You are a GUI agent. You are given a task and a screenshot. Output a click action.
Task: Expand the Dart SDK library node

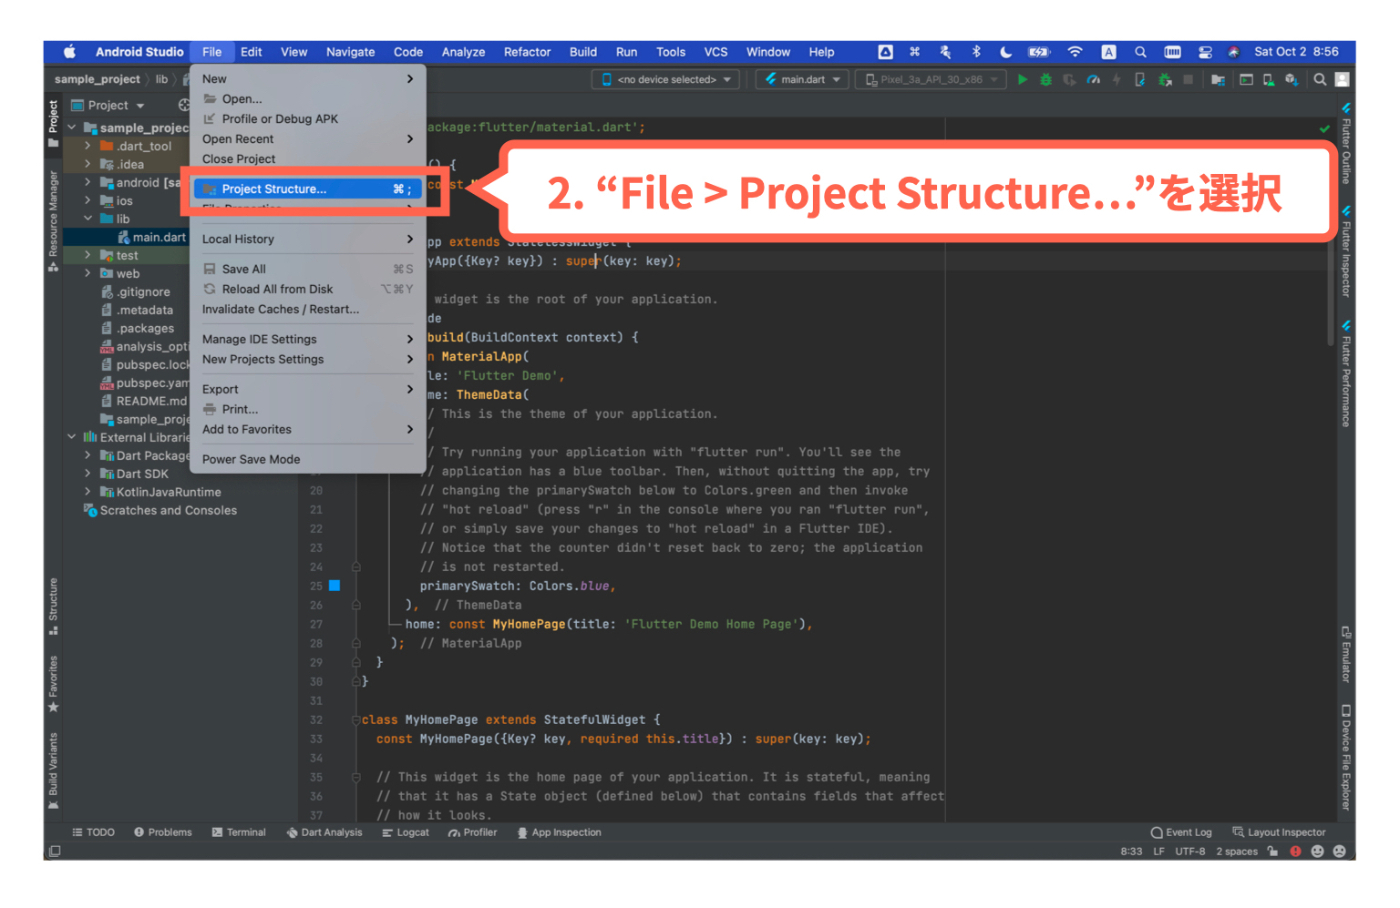coord(88,475)
